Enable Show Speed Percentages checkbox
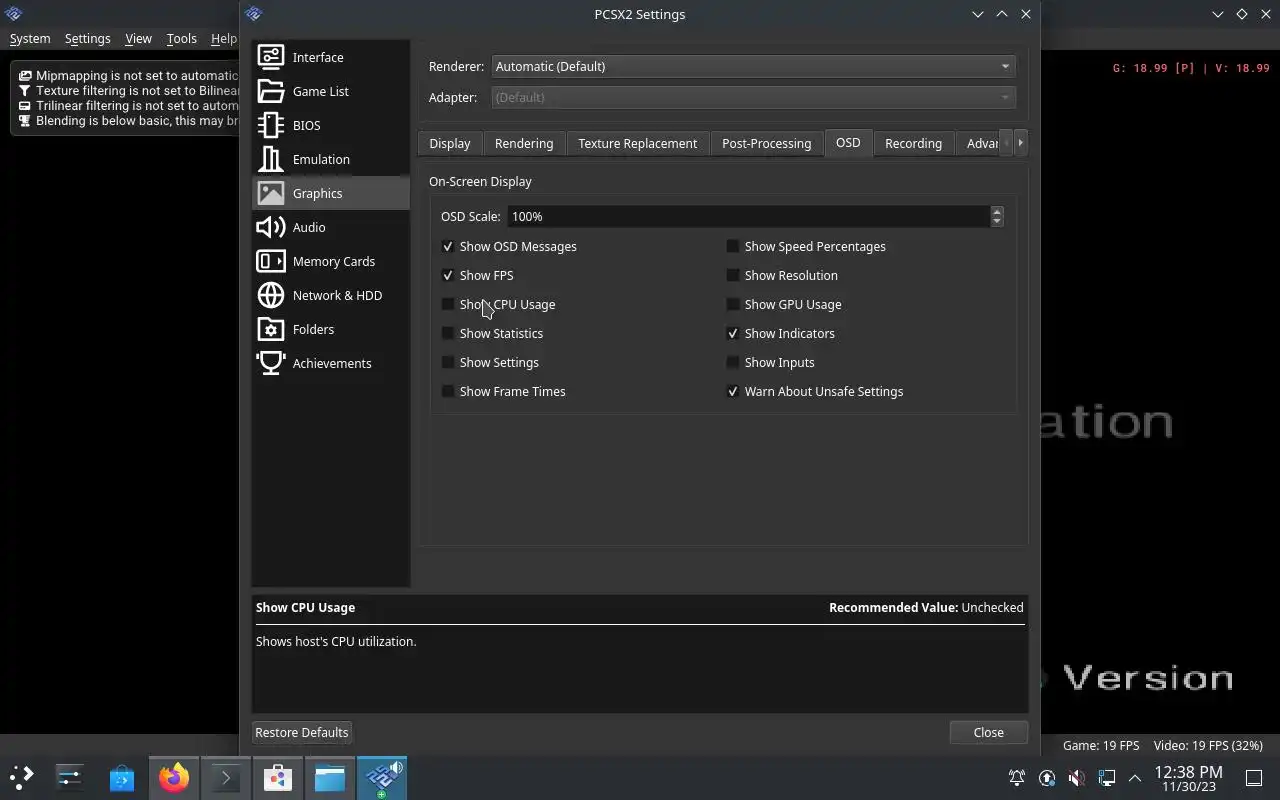The height and width of the screenshot is (800, 1280). click(x=733, y=246)
